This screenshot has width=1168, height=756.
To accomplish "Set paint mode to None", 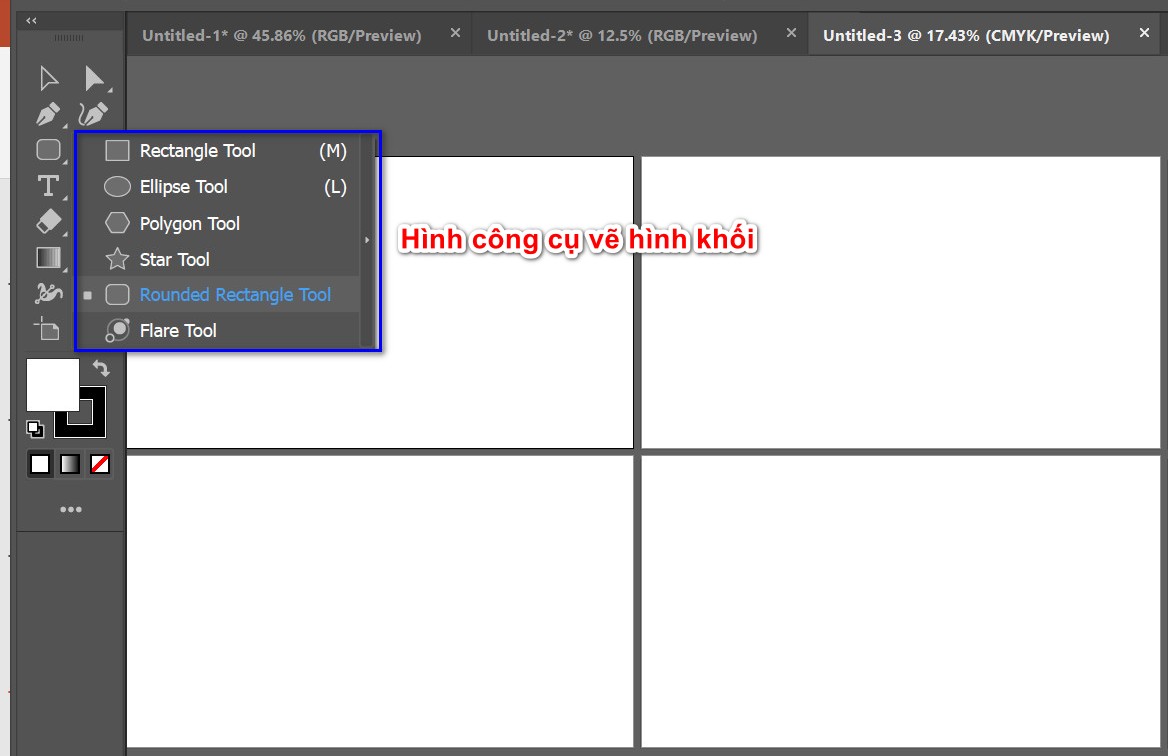I will (100, 464).
